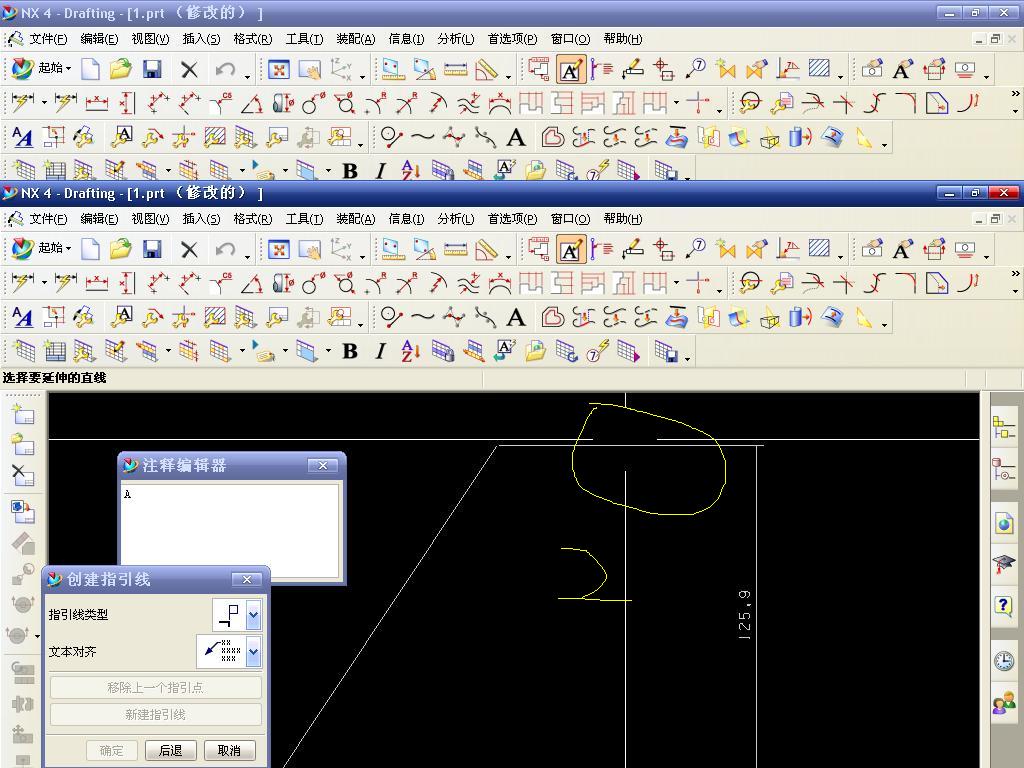Open 文件(F) menu in lower NX window
This screenshot has height=768, width=1024.
(48, 219)
